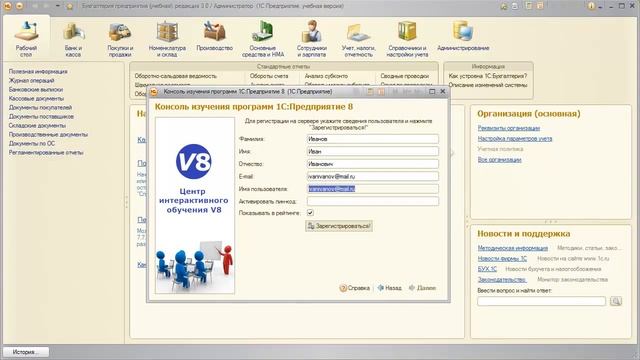Open the Настройка параметров учета link
Screen dimensions: 640x360
coord(515,139)
